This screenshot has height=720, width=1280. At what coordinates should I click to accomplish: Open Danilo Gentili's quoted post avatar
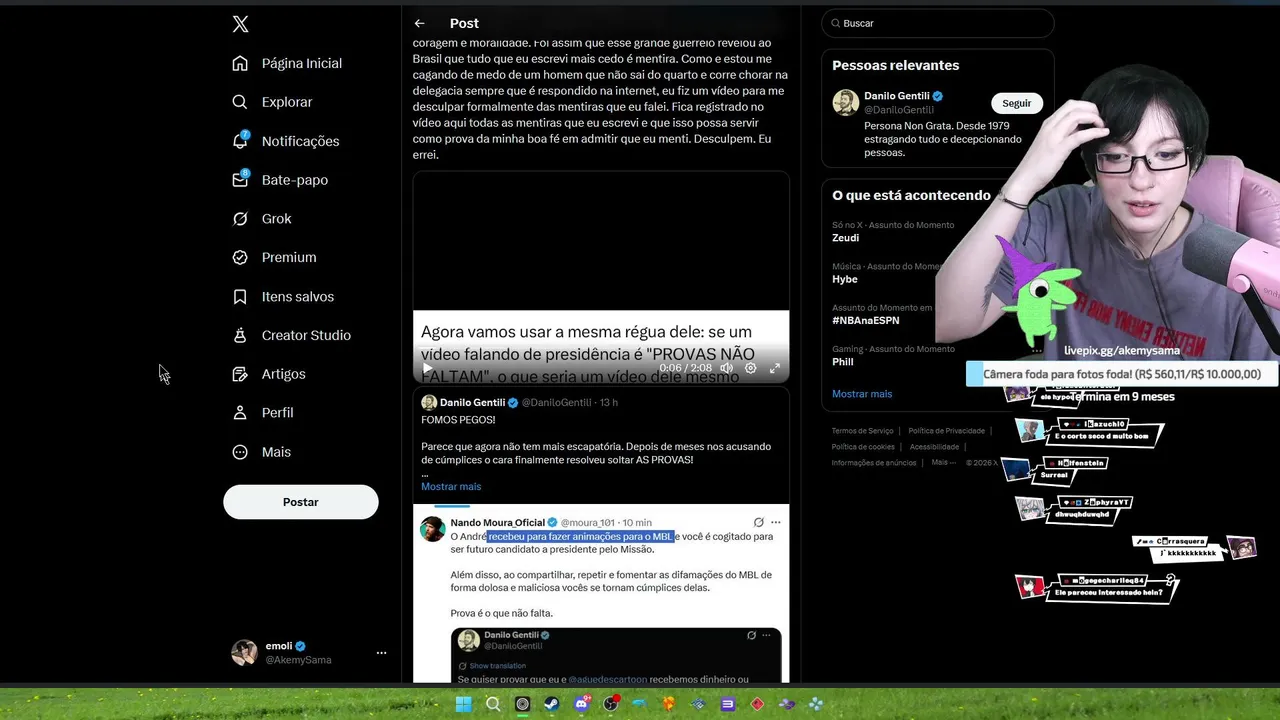click(x=429, y=402)
